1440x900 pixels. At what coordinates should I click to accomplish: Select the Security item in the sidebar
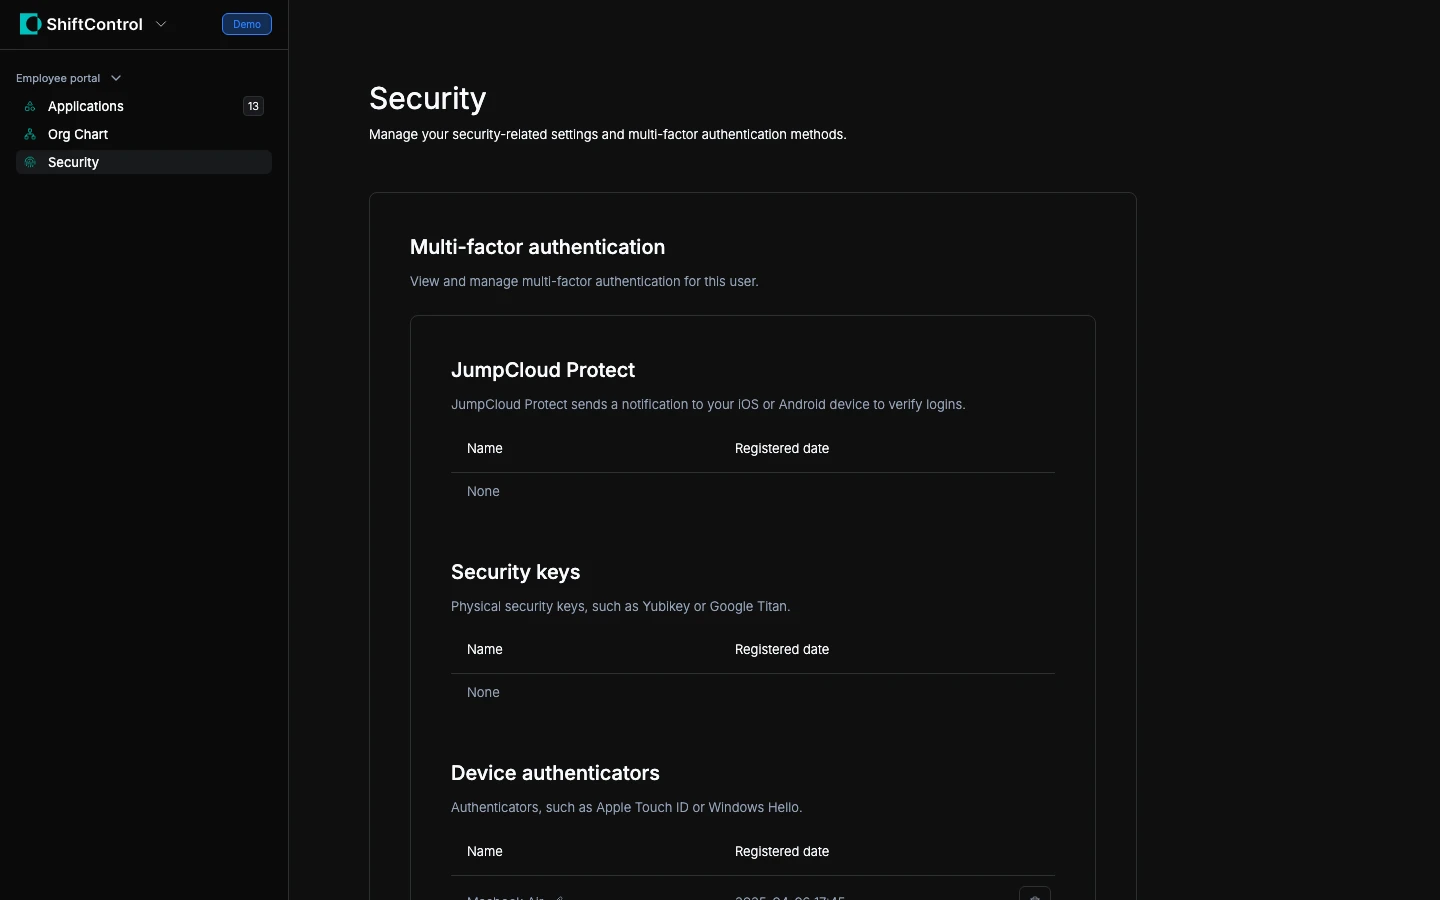tap(74, 162)
